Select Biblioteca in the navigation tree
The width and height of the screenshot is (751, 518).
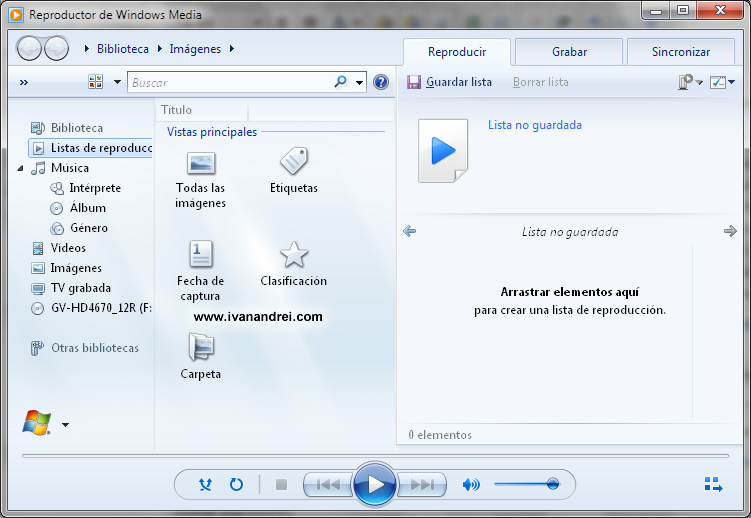(67, 128)
